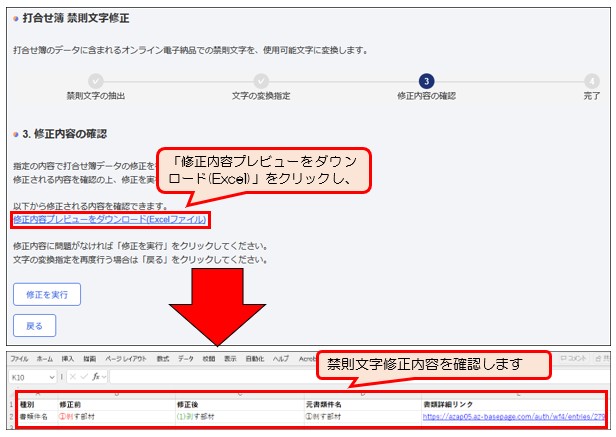Select the 修正後 cell (1)剥す部材
Screen dimensions: 616x437
tap(239, 417)
